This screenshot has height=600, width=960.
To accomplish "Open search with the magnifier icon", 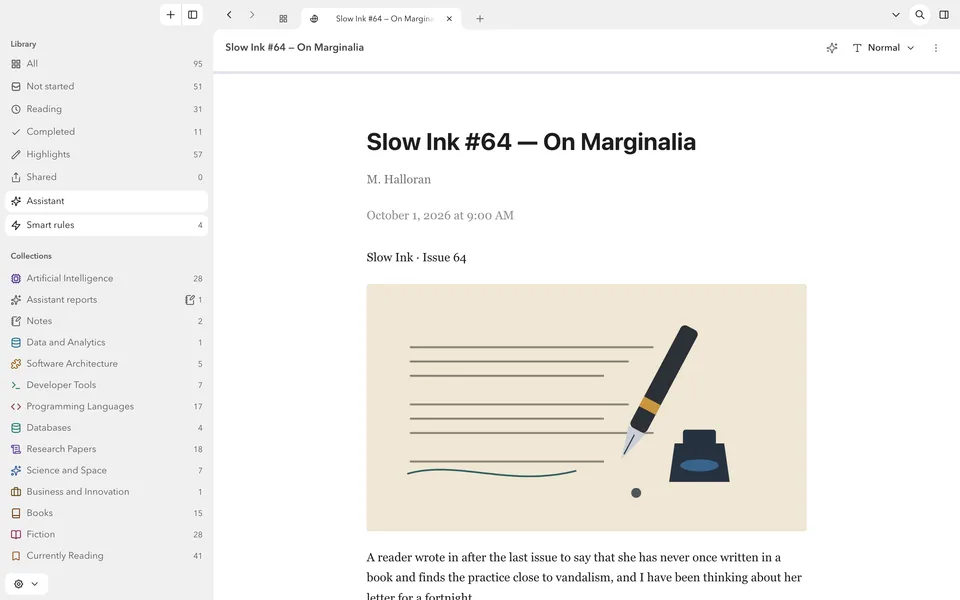I will [x=920, y=15].
